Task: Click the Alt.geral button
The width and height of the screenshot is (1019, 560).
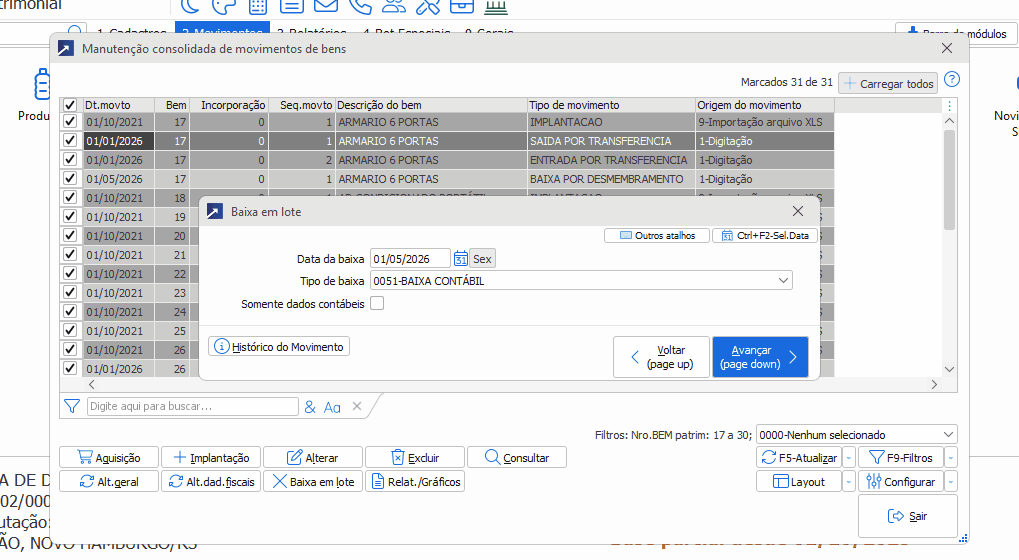Action: (109, 482)
